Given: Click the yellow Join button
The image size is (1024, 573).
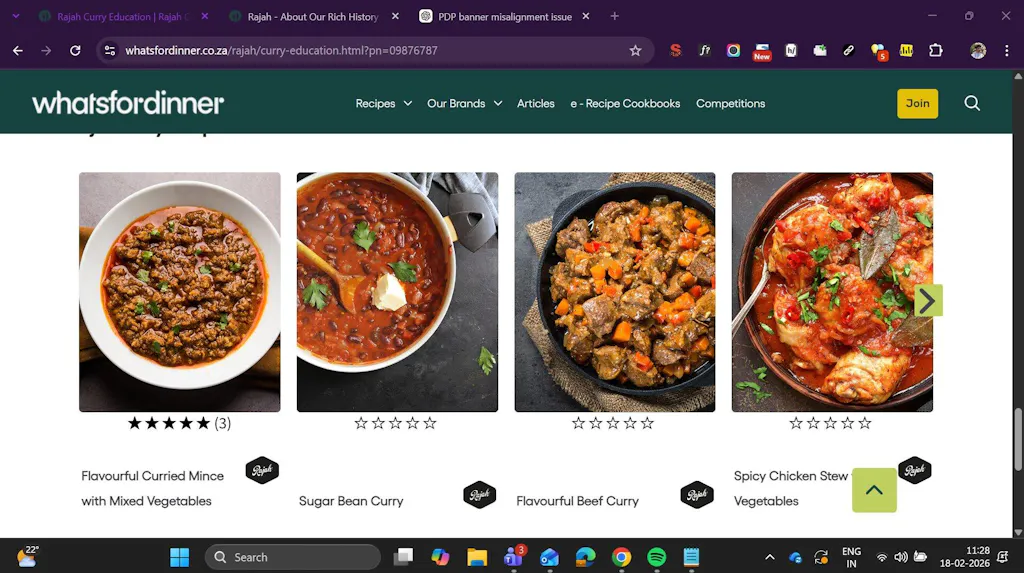Looking at the screenshot, I should [x=917, y=103].
